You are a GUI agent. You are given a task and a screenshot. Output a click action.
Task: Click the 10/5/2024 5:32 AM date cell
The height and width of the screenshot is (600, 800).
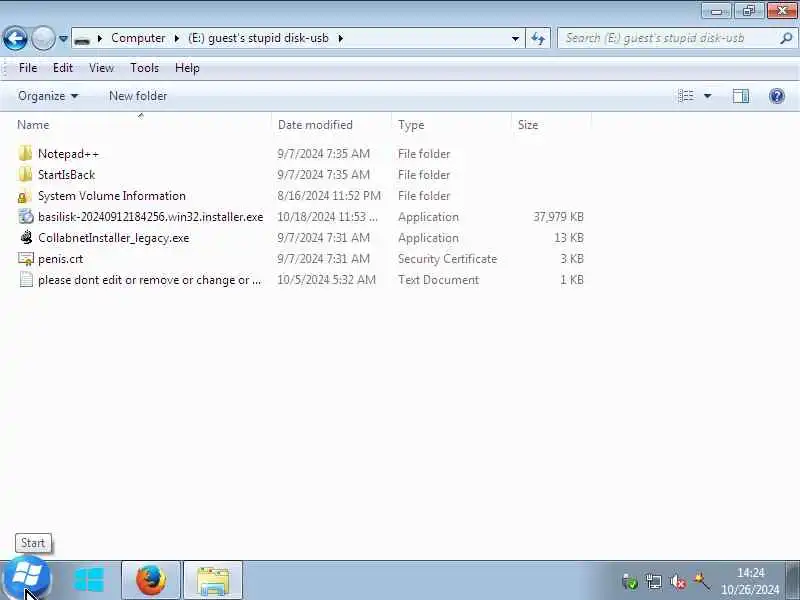pyautogui.click(x=327, y=280)
